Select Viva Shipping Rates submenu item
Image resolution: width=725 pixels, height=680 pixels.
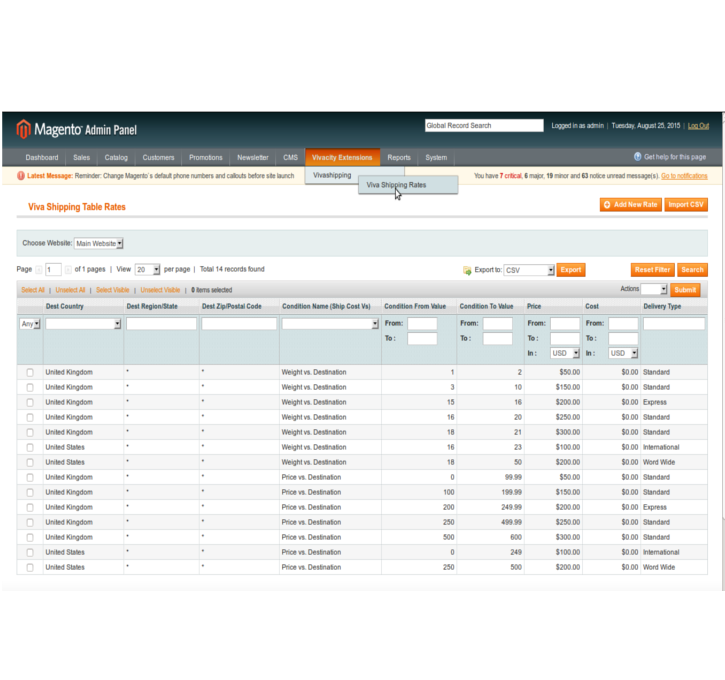[x=408, y=185]
